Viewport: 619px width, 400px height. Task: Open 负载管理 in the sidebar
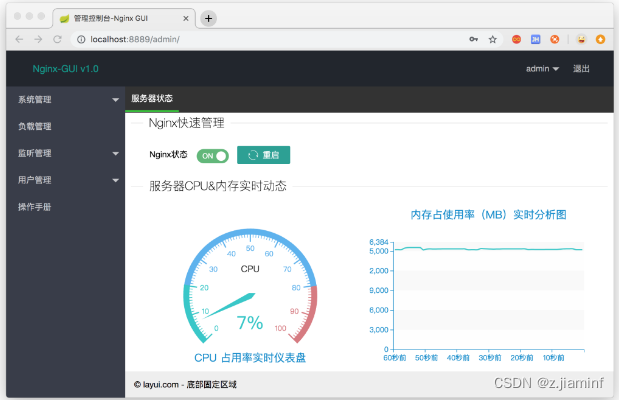coord(66,126)
